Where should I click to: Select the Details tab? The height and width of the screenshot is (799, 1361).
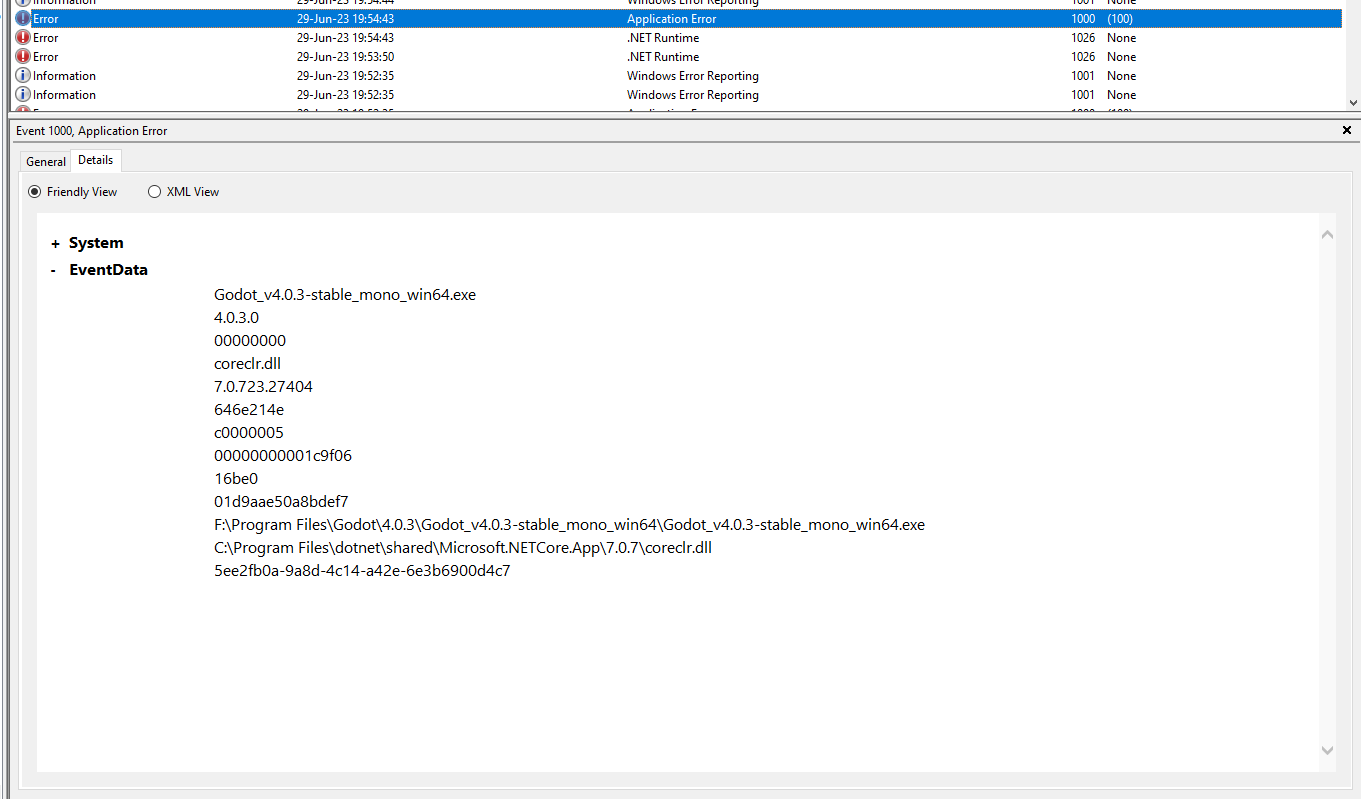click(x=95, y=160)
